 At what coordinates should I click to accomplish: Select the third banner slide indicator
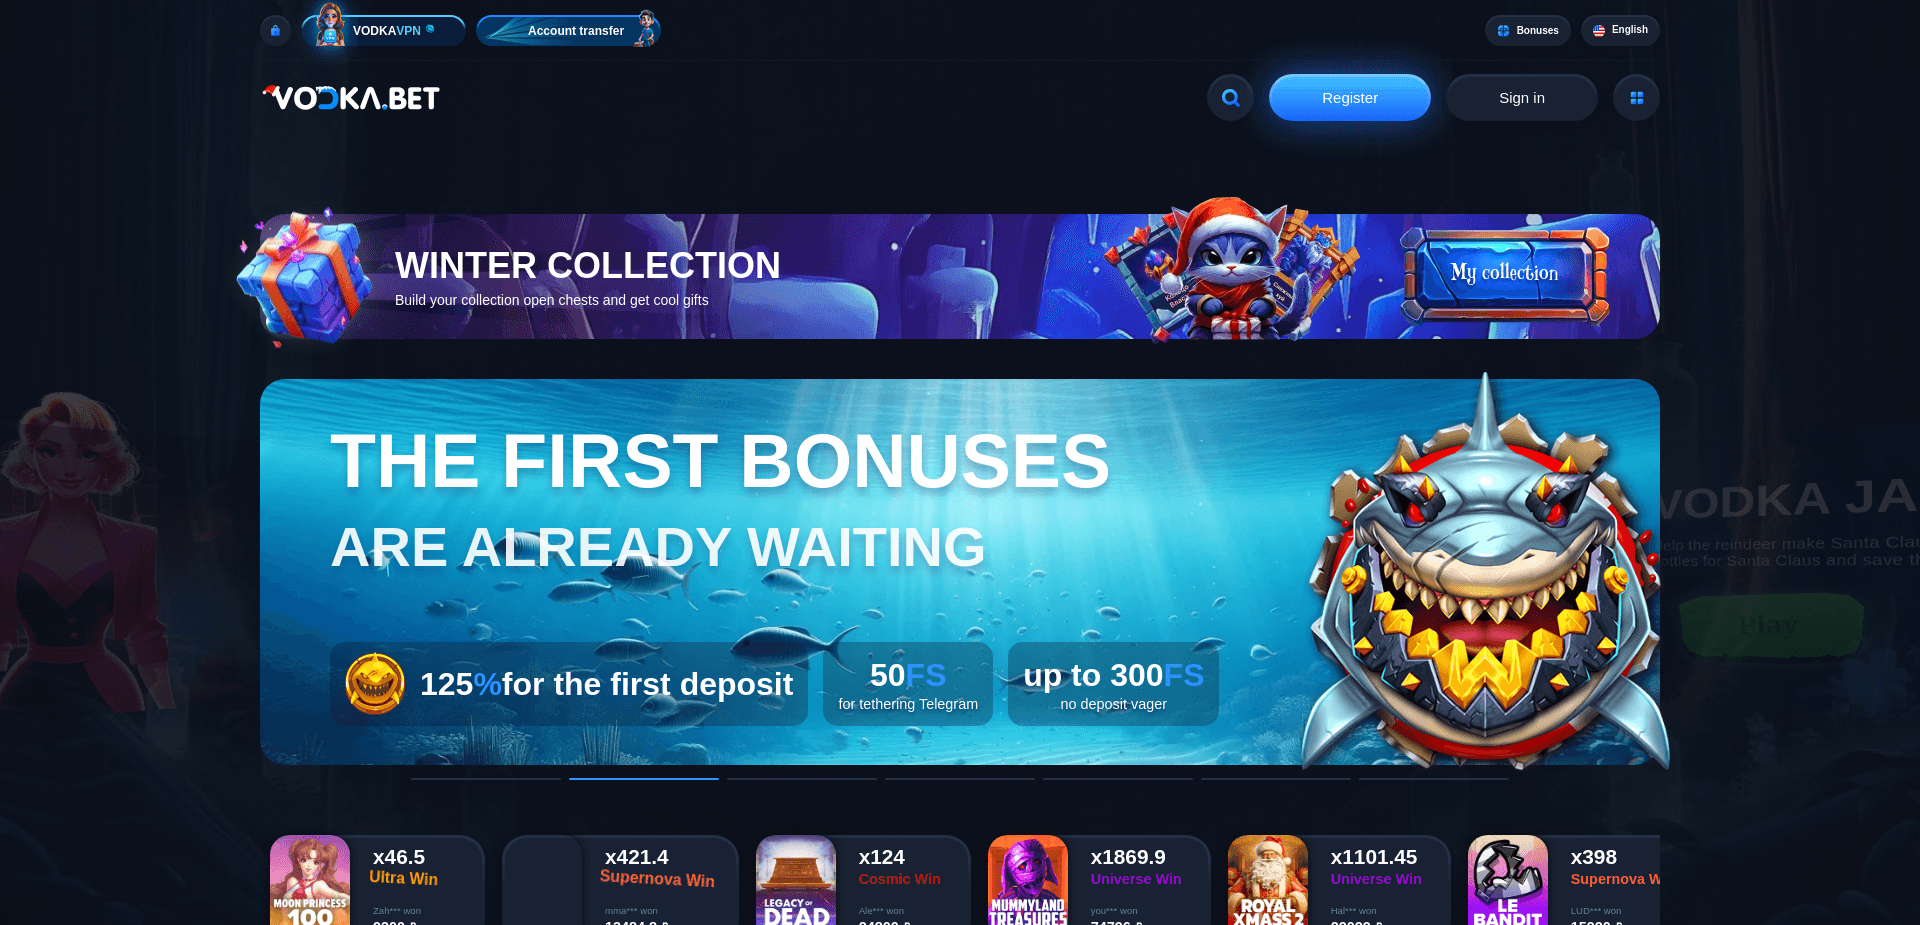coord(802,778)
